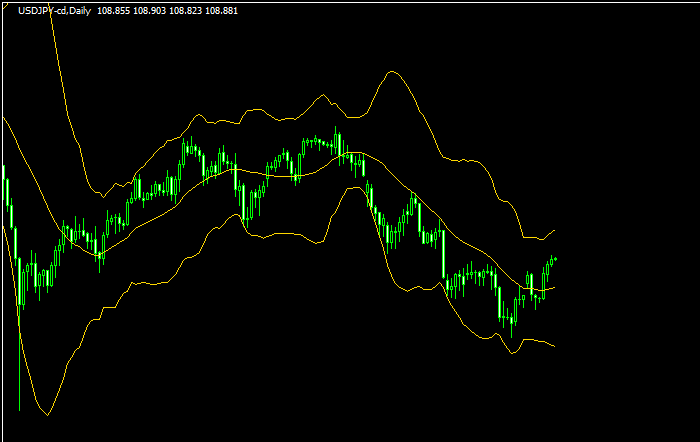Select the 108.881 close price value
The height and width of the screenshot is (442, 700).
point(221,11)
